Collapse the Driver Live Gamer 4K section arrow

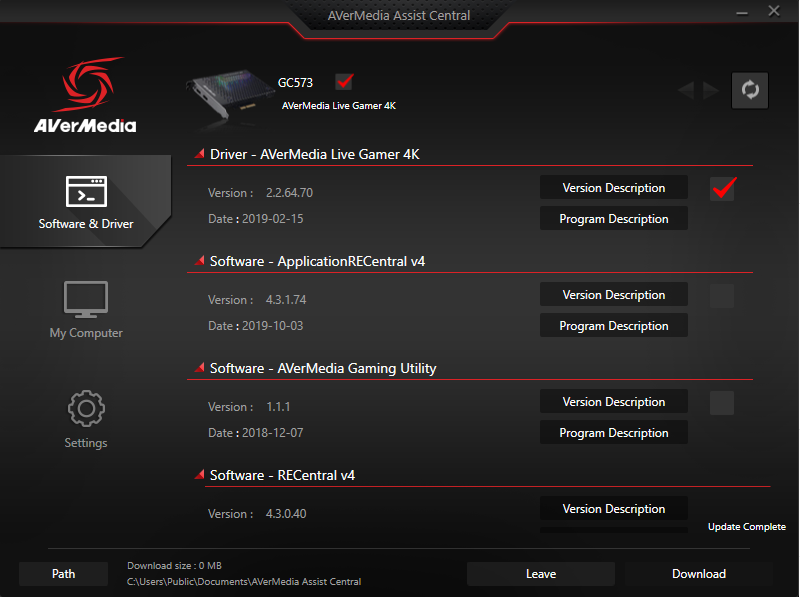coord(199,153)
